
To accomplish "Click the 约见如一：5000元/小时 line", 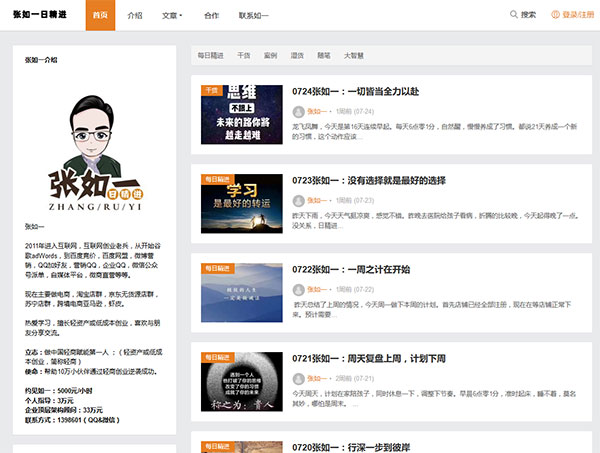I will (x=59, y=391).
